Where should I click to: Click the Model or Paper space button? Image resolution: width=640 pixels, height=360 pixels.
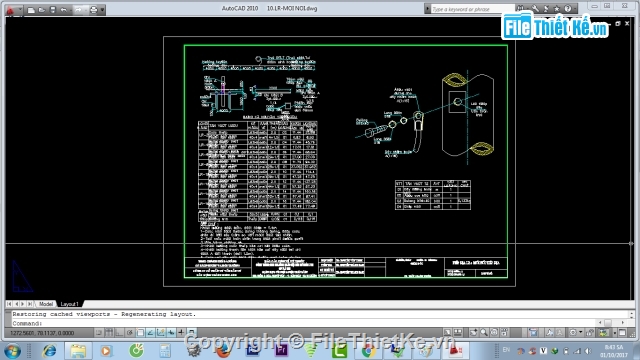448,333
